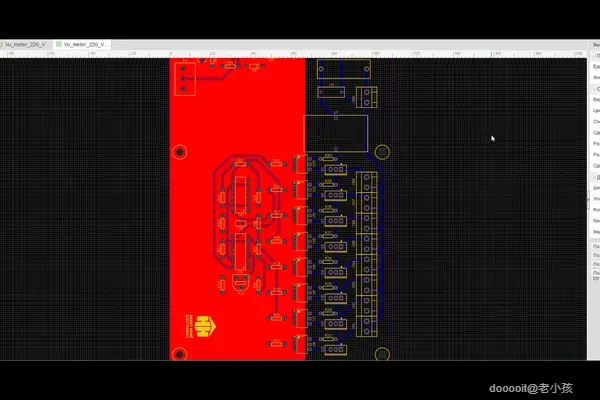
Task: Click the upper DIP chip footprint inside the loop traces
Action: click(240, 195)
